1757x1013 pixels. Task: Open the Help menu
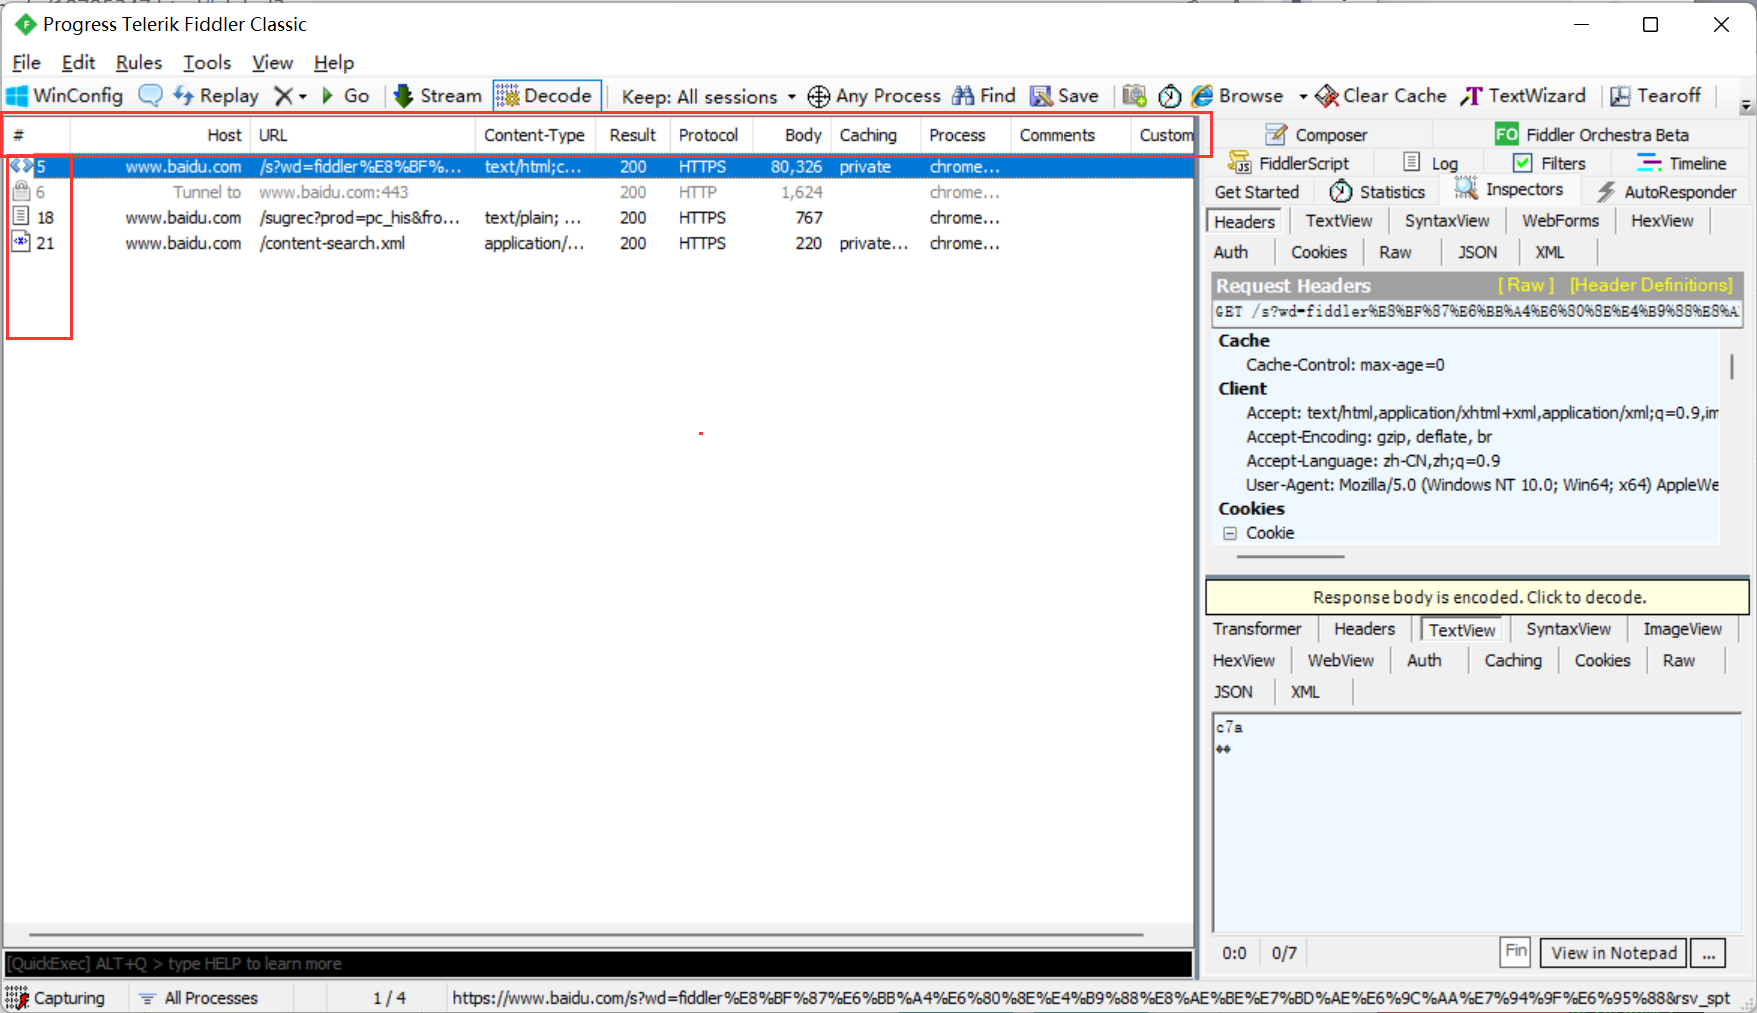tap(334, 62)
